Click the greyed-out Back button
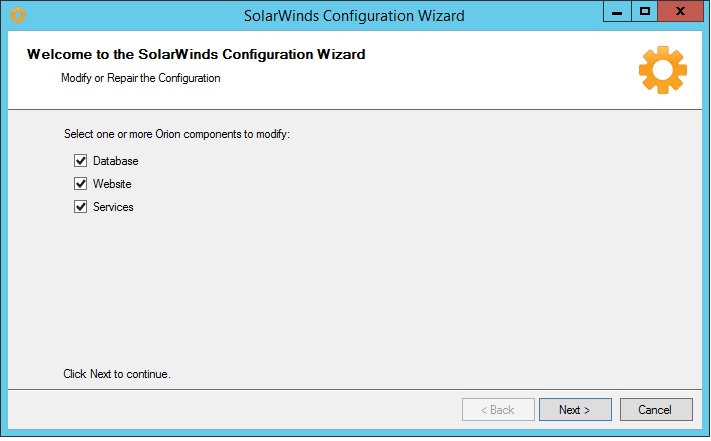The height and width of the screenshot is (441, 711). [497, 410]
